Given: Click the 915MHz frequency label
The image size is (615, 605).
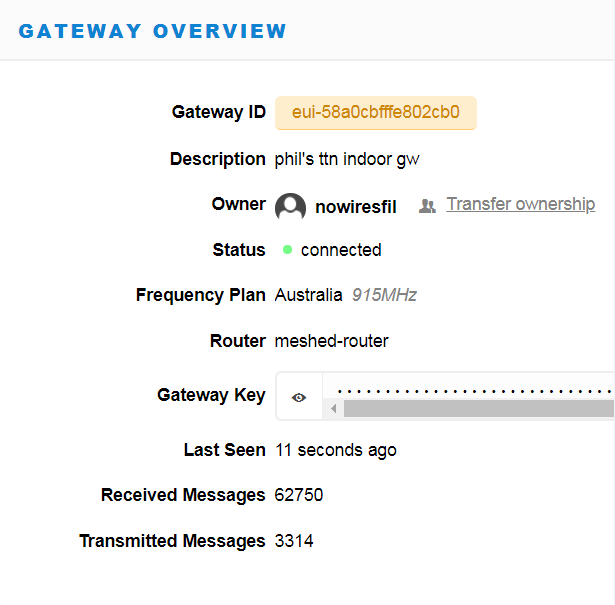Looking at the screenshot, I should tap(384, 295).
